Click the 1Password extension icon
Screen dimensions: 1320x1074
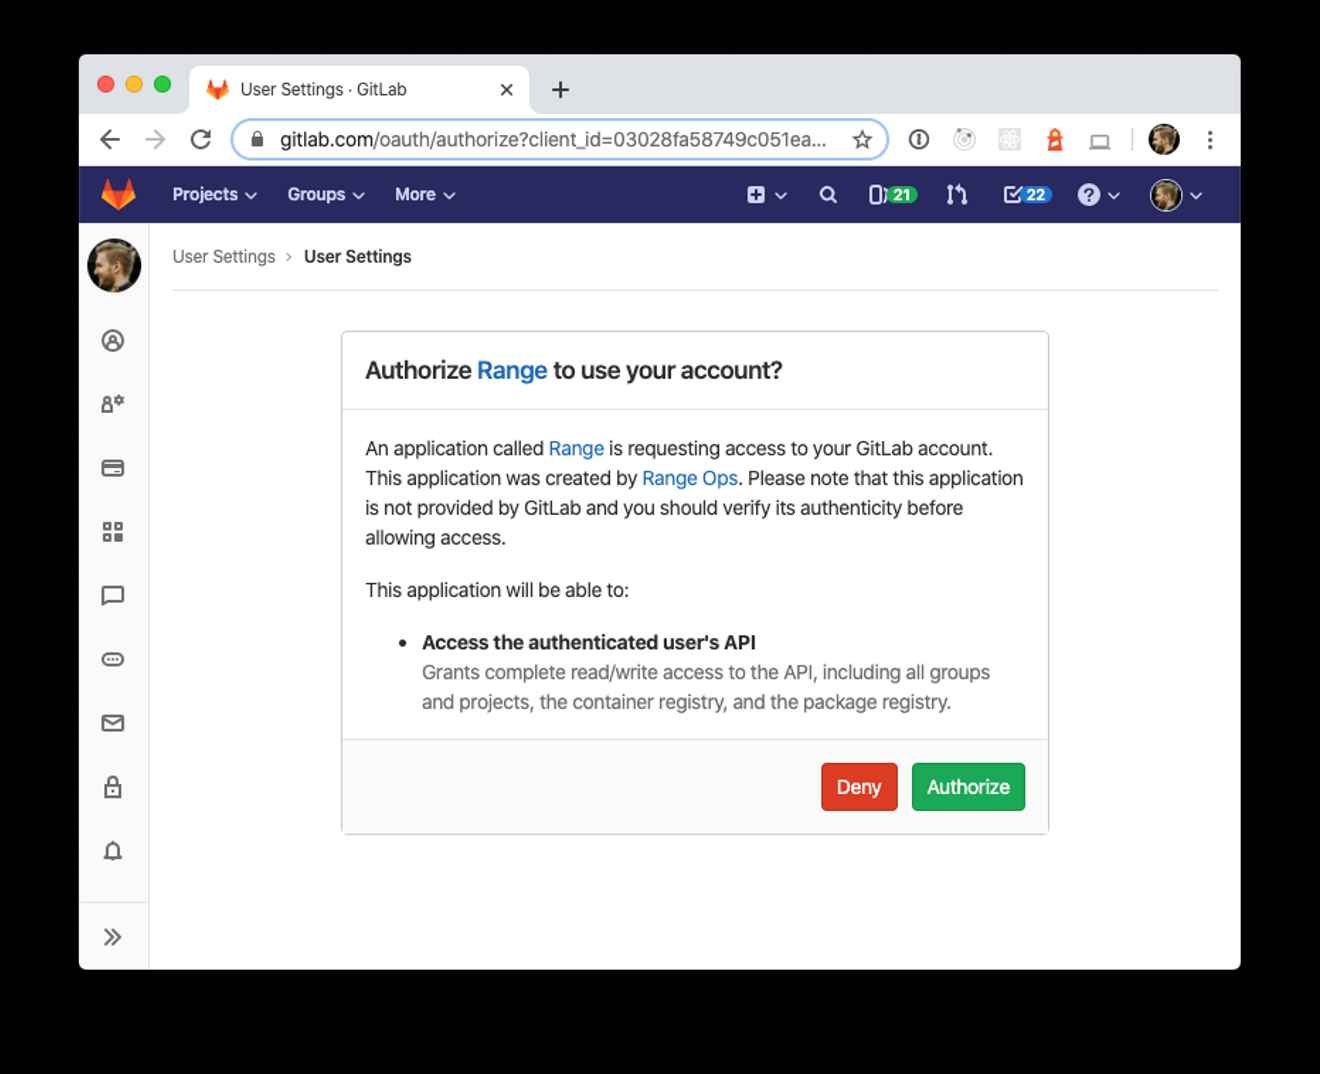tap(918, 140)
